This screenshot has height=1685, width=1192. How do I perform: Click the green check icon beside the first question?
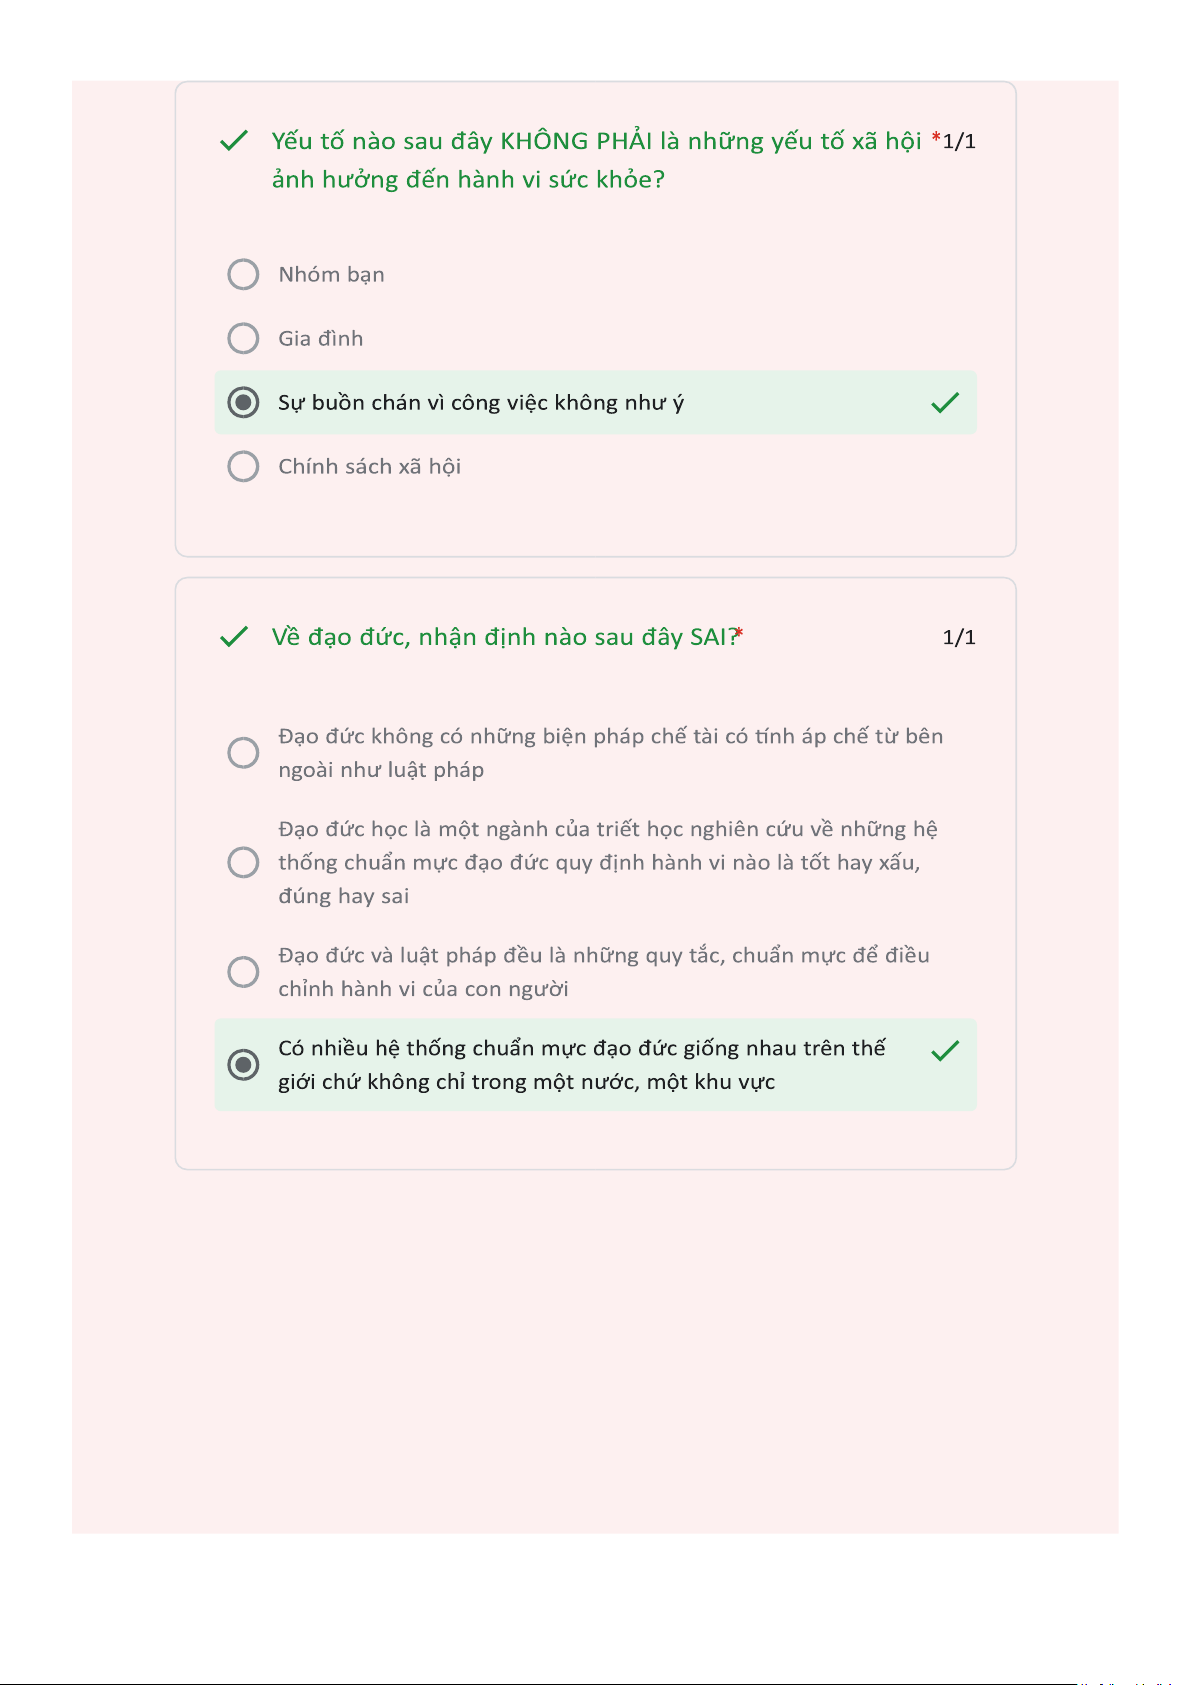pyautogui.click(x=233, y=141)
